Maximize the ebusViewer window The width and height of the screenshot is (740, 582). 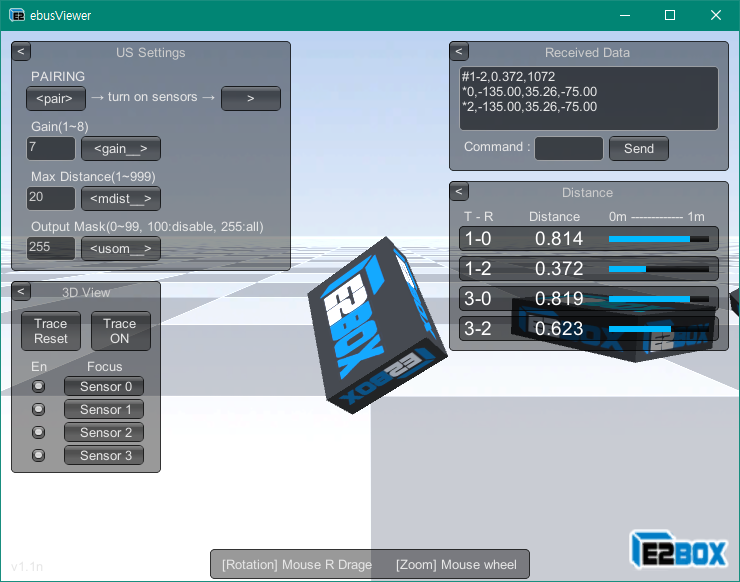point(670,15)
